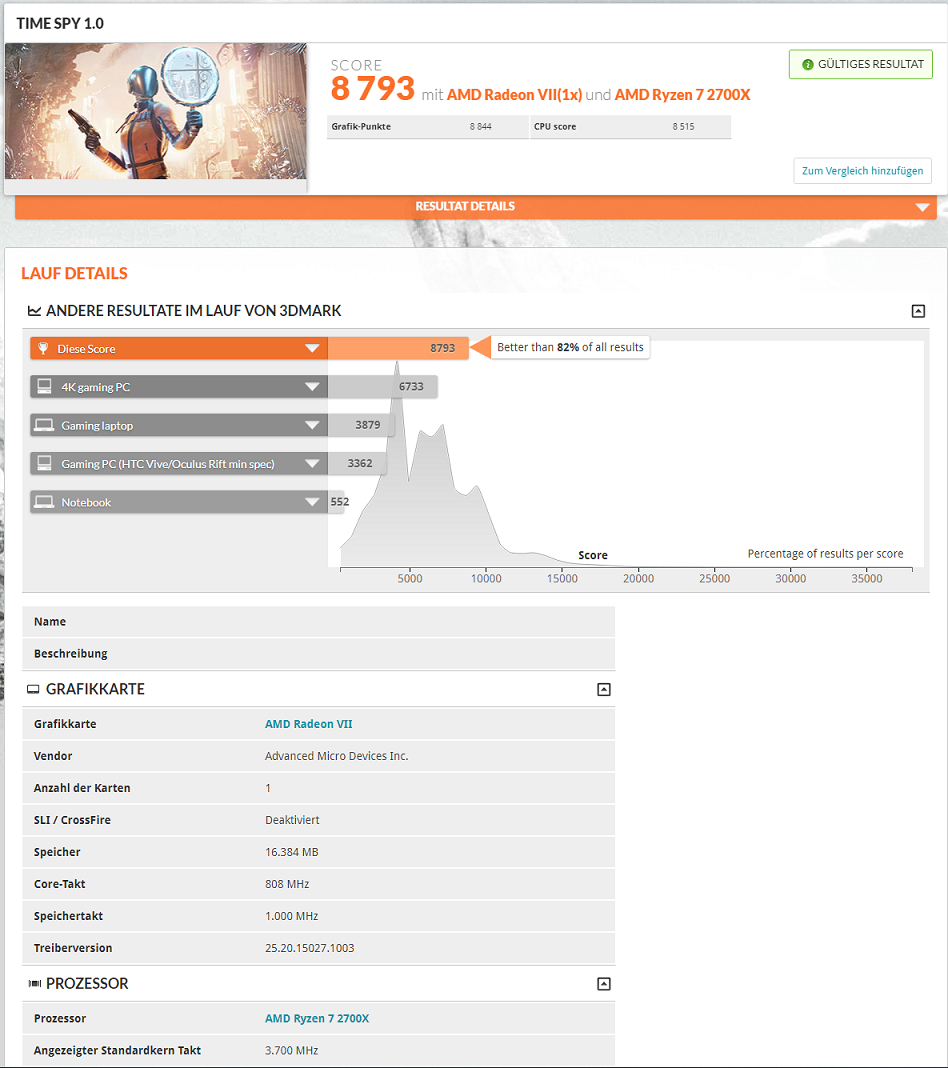Viewport: 948px width, 1068px height.
Task: Click the LAUF DETAILS heading
Action: (74, 273)
